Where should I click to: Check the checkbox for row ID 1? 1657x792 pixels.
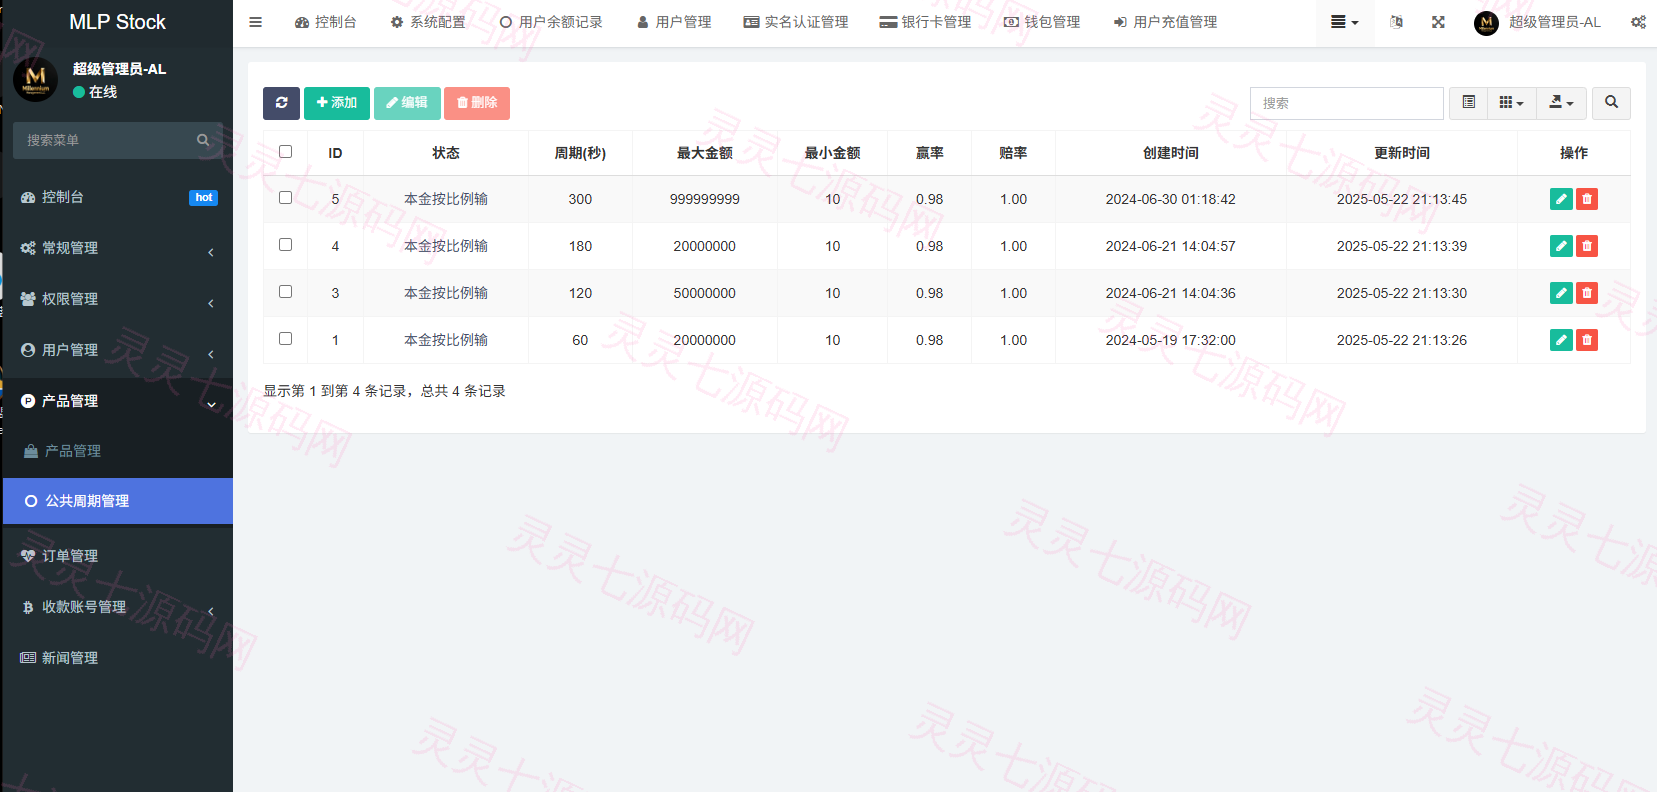285,339
